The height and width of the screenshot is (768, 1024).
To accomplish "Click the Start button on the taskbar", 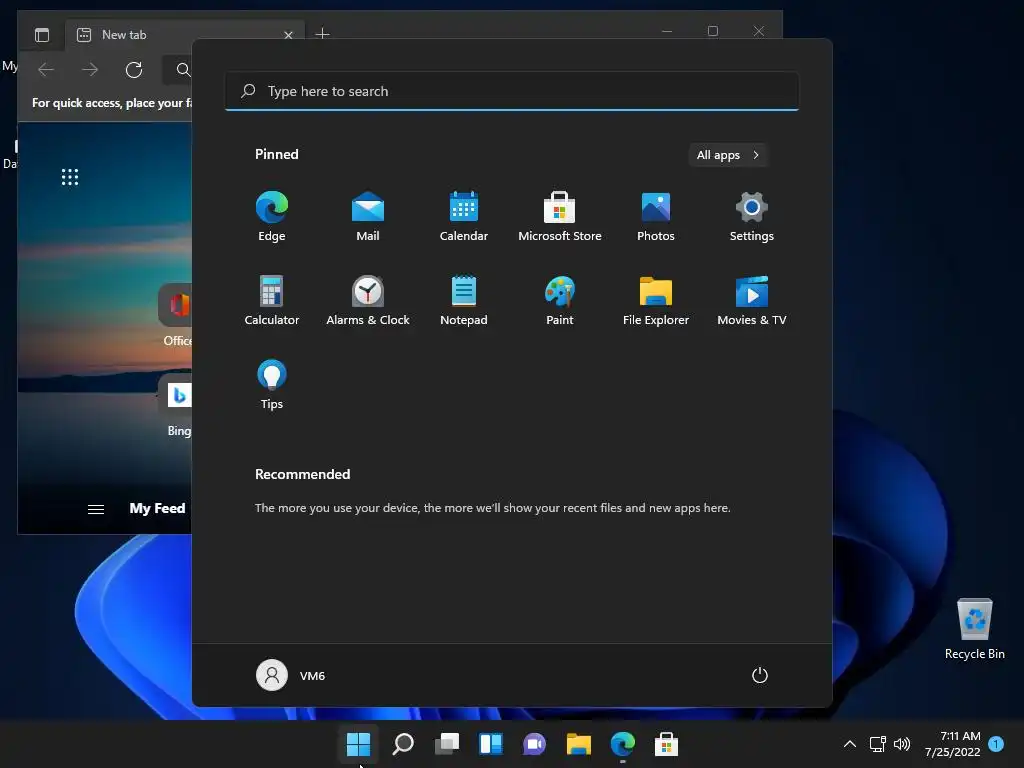I will tap(359, 744).
